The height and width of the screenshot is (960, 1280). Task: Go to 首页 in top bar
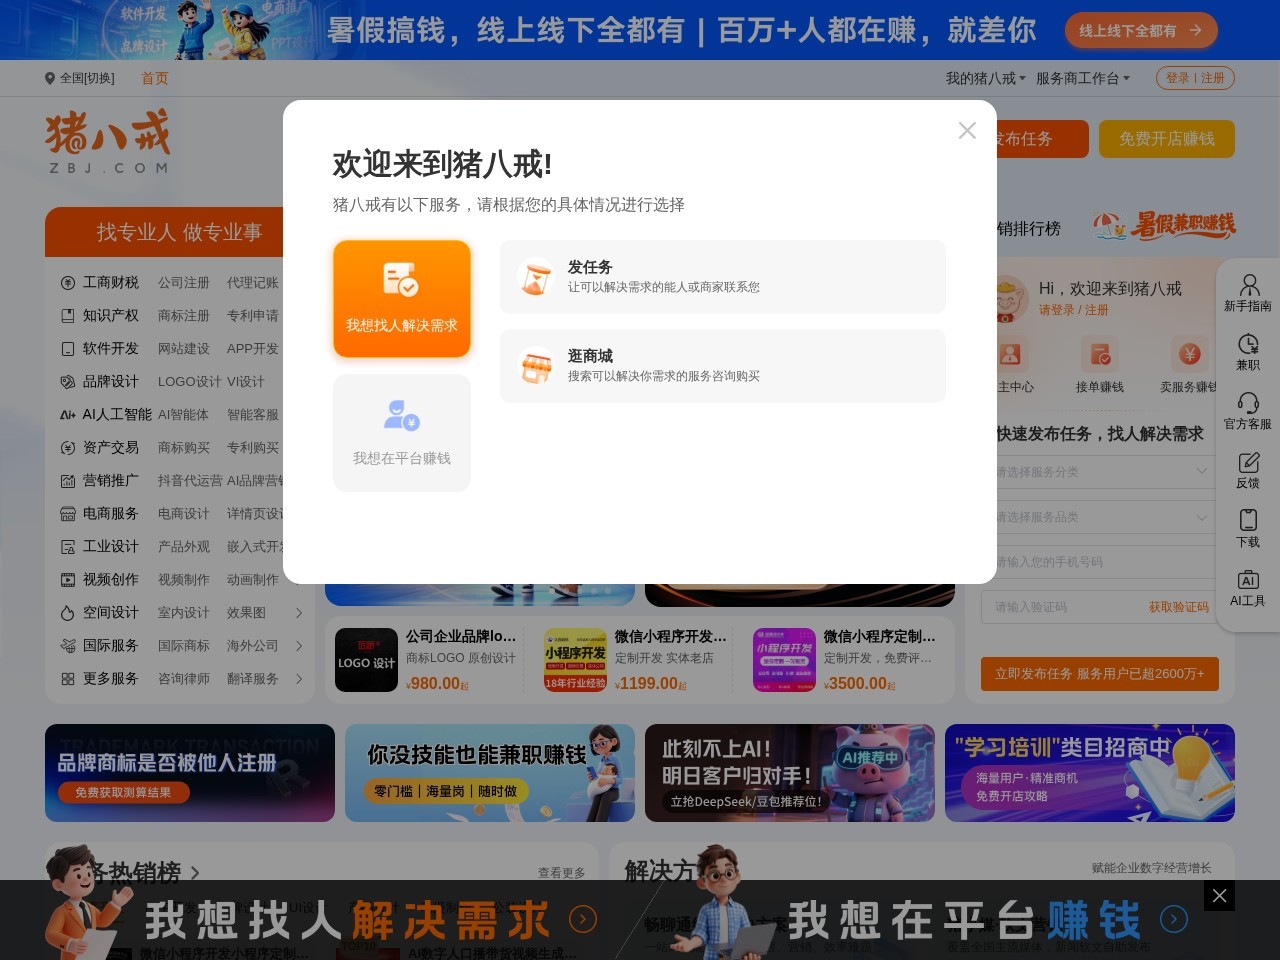[155, 78]
